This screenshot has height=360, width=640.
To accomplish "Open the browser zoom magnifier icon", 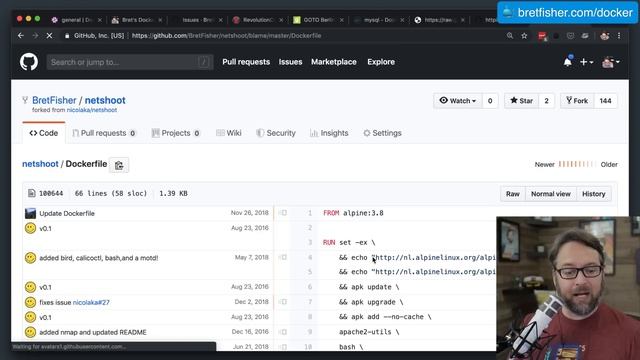I will 510,36.
